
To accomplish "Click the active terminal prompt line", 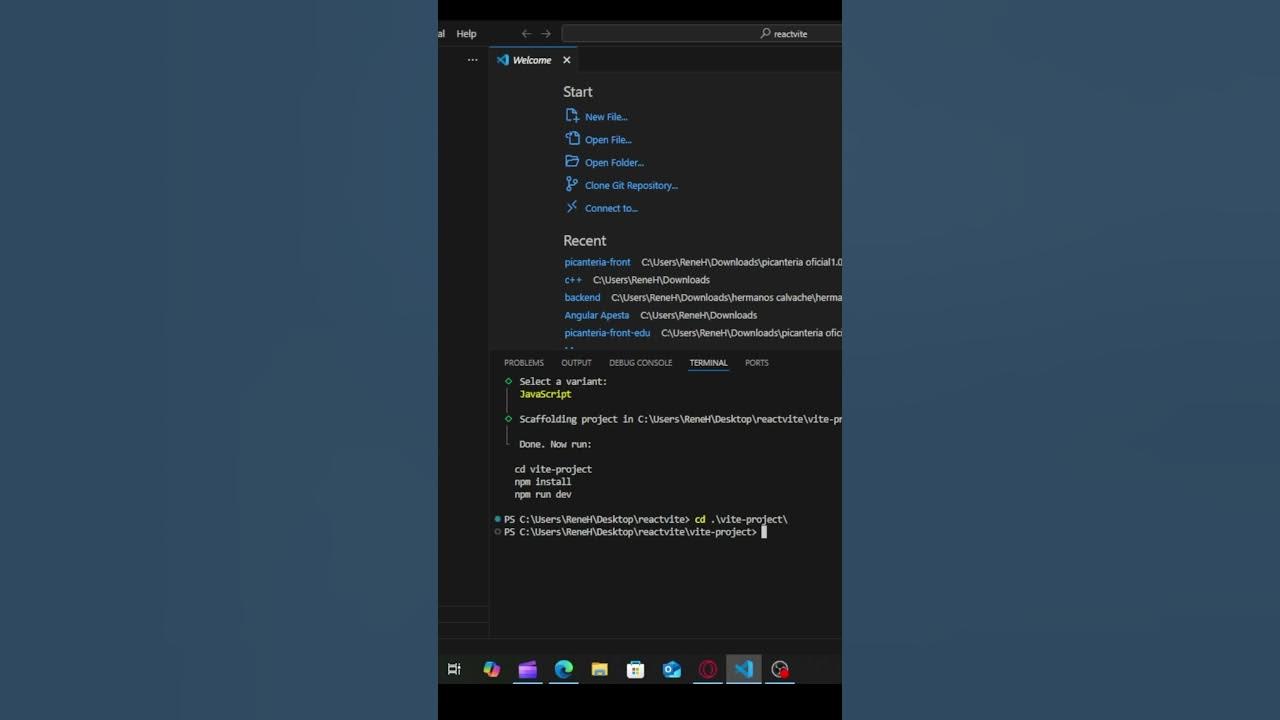I will click(635, 532).
